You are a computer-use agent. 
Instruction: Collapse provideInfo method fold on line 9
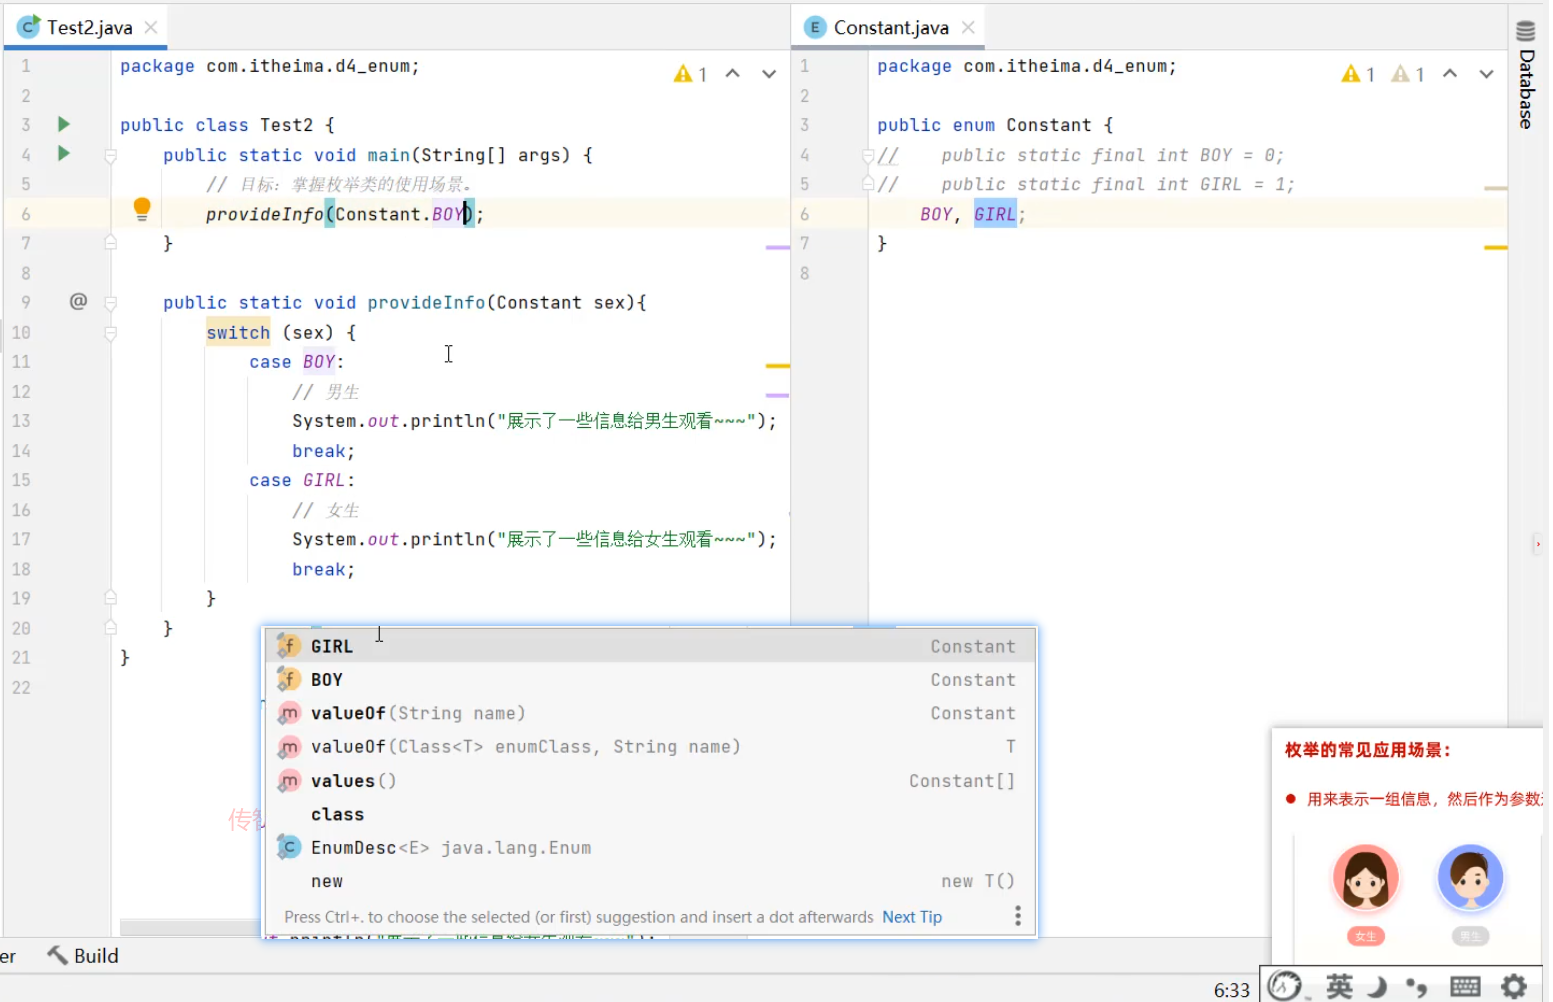click(111, 303)
